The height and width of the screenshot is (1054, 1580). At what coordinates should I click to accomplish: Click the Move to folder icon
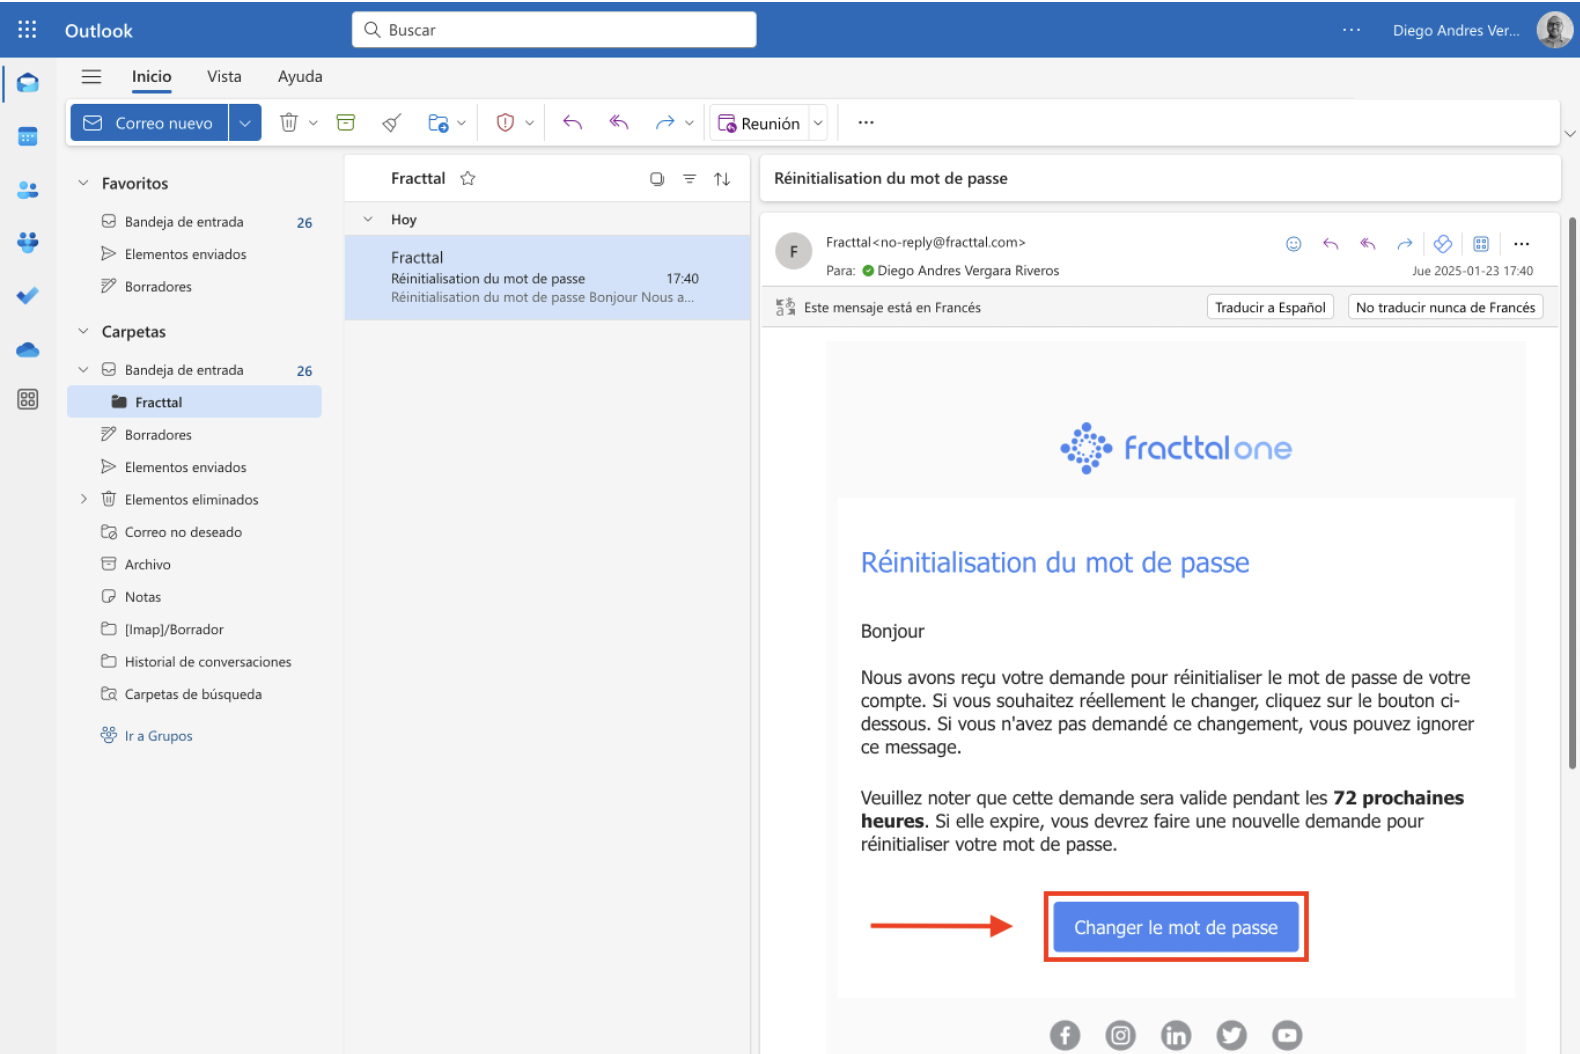(438, 123)
